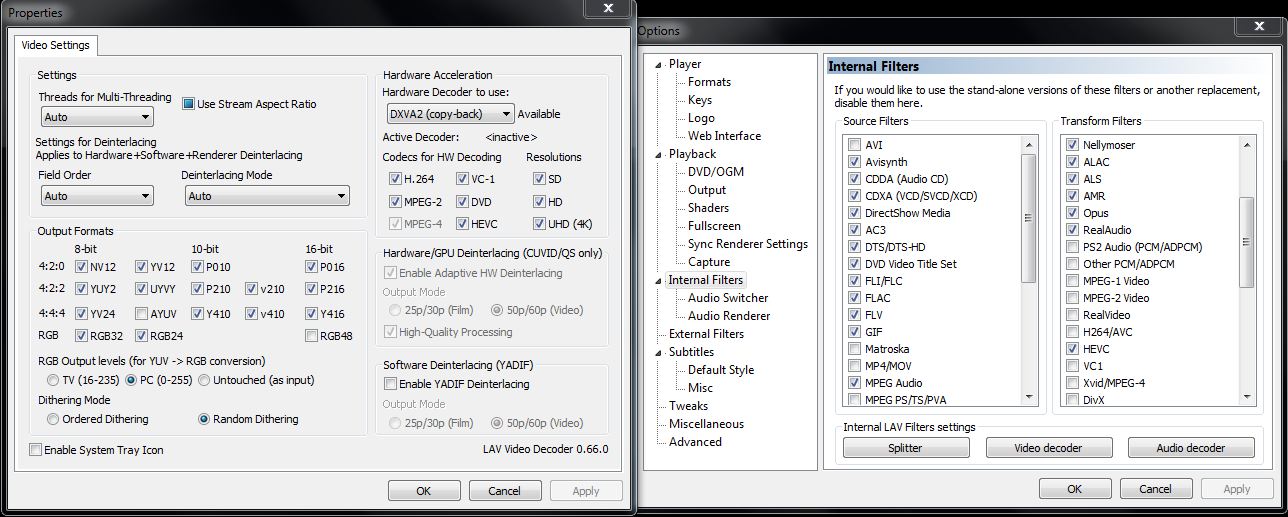This screenshot has width=1288, height=517.
Task: Switch to the Video Settings tab
Action: click(55, 45)
